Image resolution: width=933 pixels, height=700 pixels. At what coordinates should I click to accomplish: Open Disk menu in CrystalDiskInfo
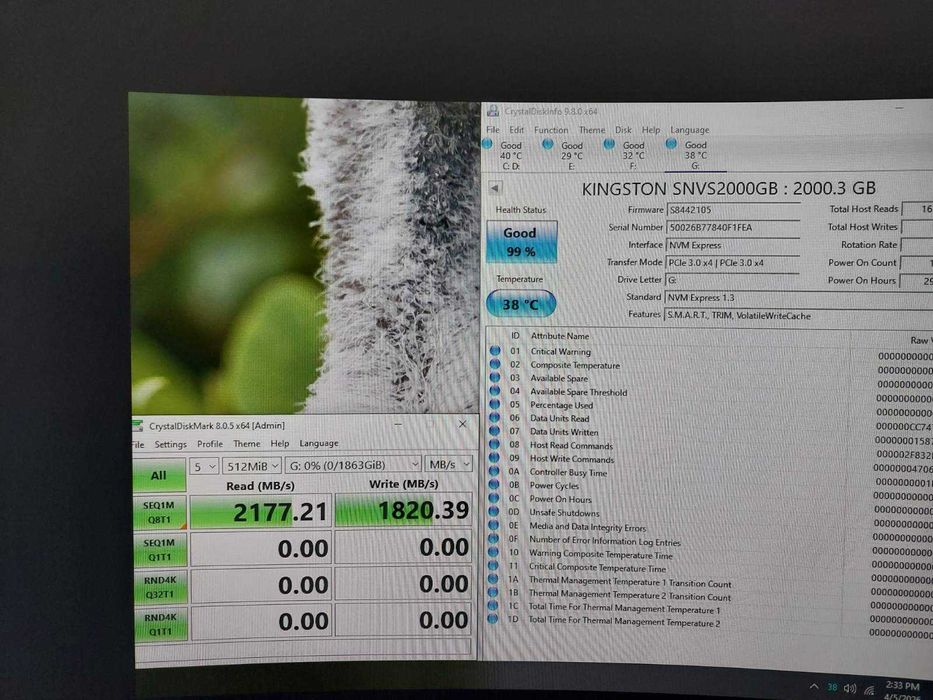(623, 129)
